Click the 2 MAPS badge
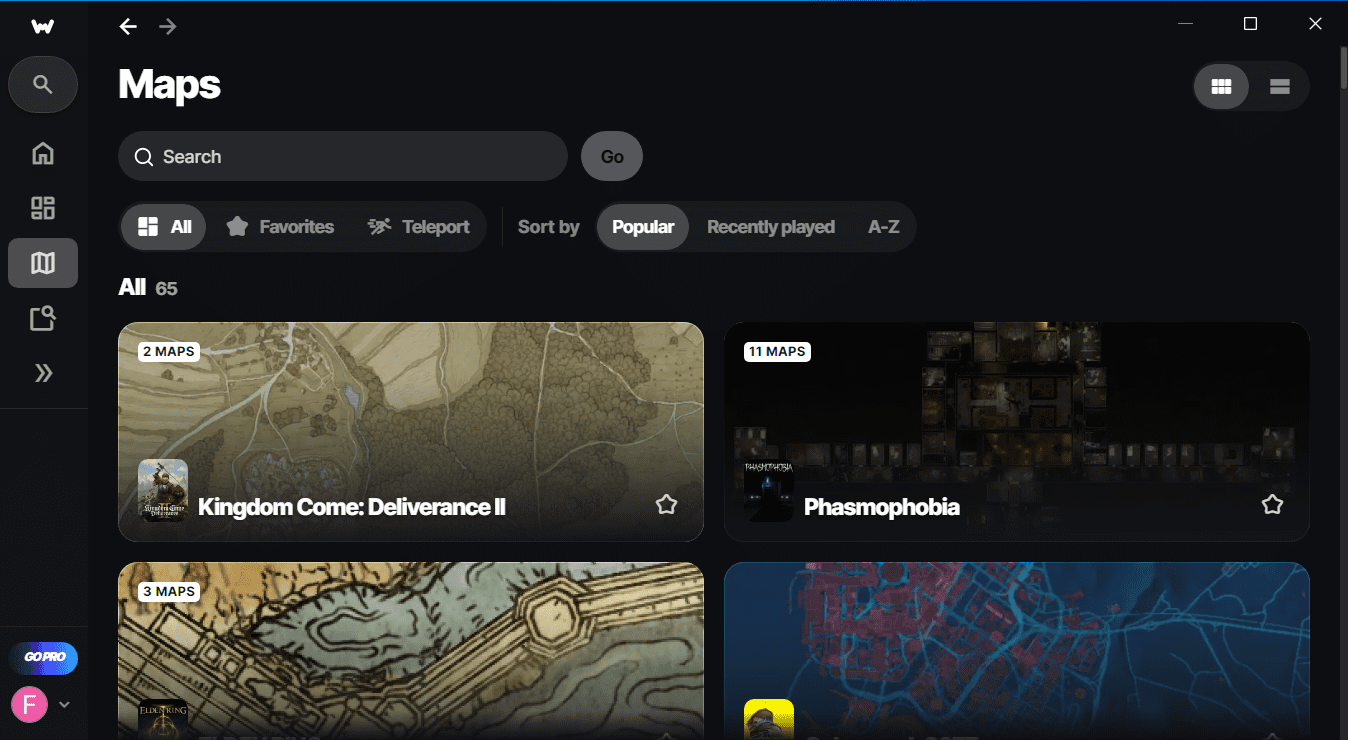1348x740 pixels. pos(169,351)
